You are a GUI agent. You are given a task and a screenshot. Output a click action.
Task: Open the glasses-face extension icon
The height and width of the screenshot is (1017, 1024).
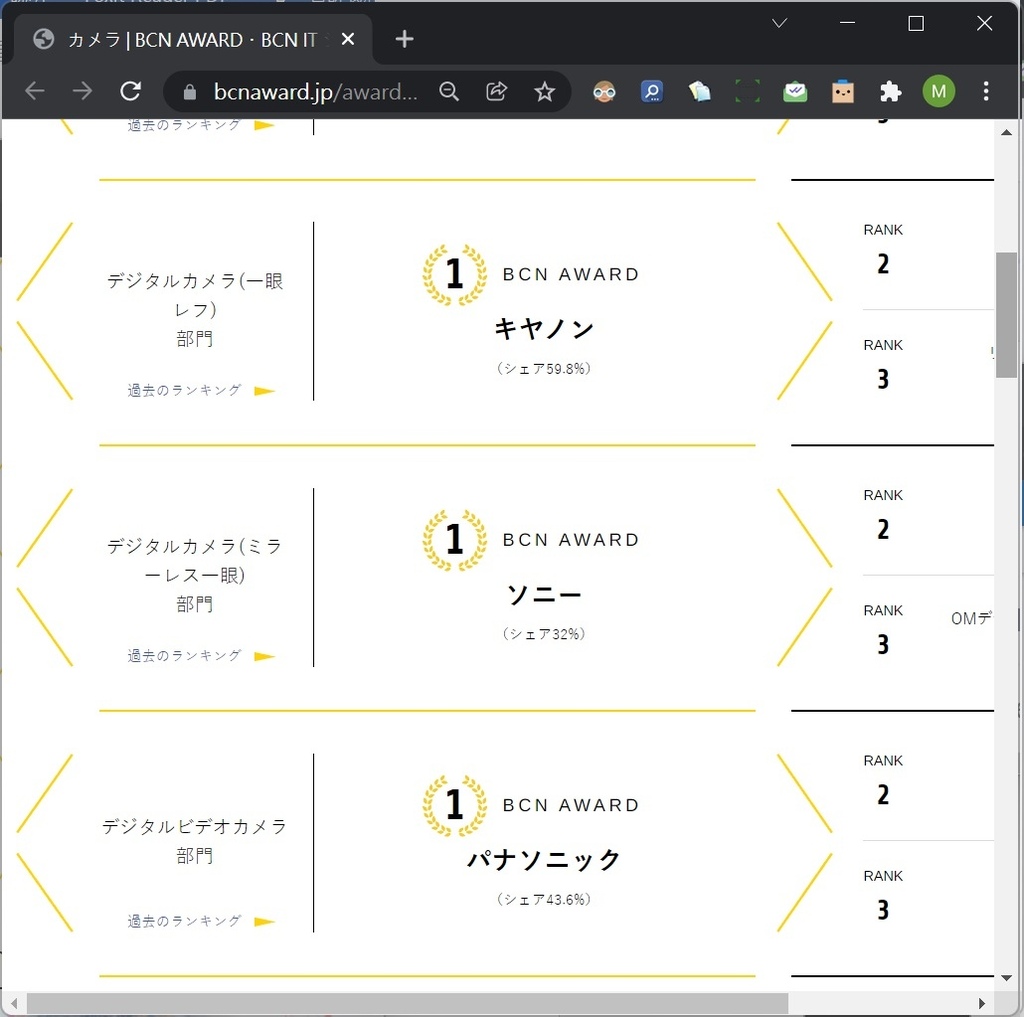[x=604, y=92]
